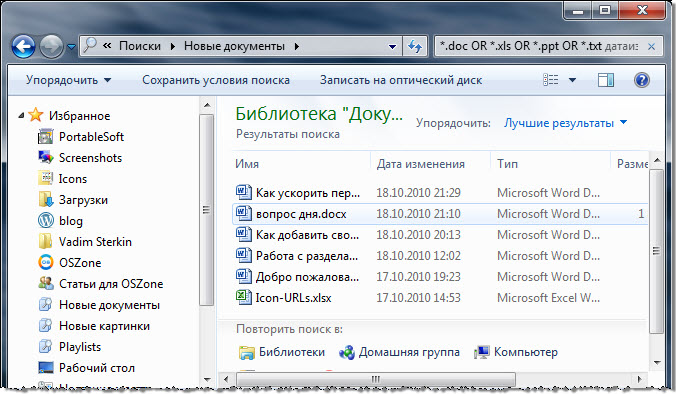The height and width of the screenshot is (394, 676).
Task: Open OSZone link in favorites
Action: click(69, 263)
